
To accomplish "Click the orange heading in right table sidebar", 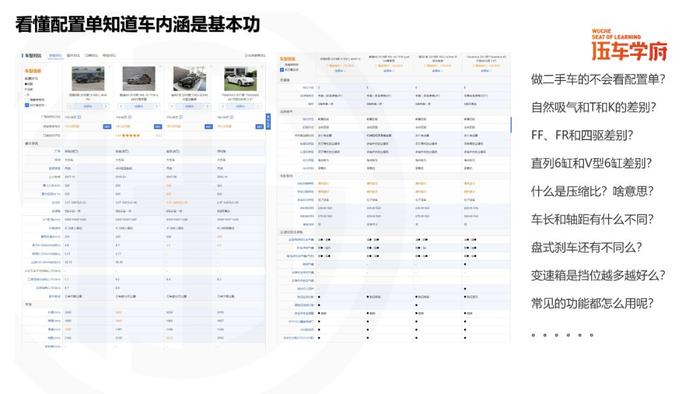I will click(x=288, y=59).
